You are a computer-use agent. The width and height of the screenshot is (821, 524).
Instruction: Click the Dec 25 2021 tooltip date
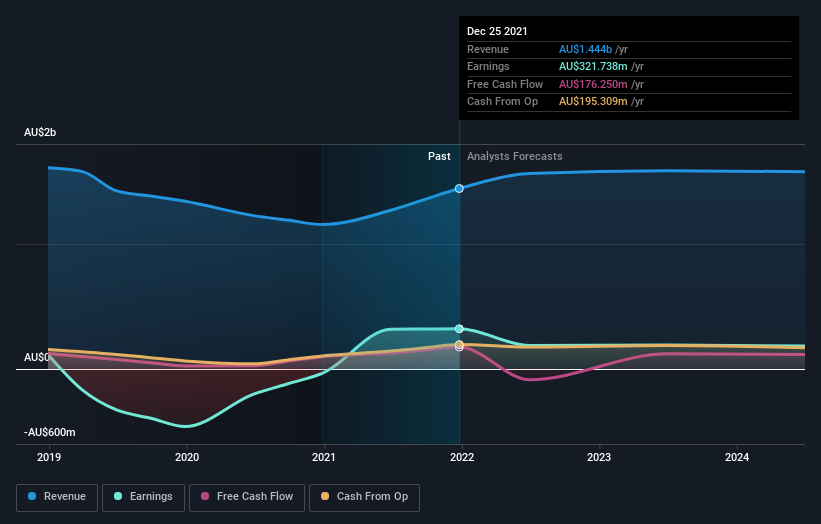click(497, 31)
